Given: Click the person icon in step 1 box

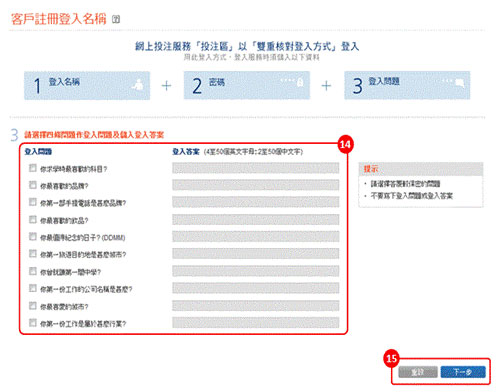Looking at the screenshot, I should click(x=137, y=85).
